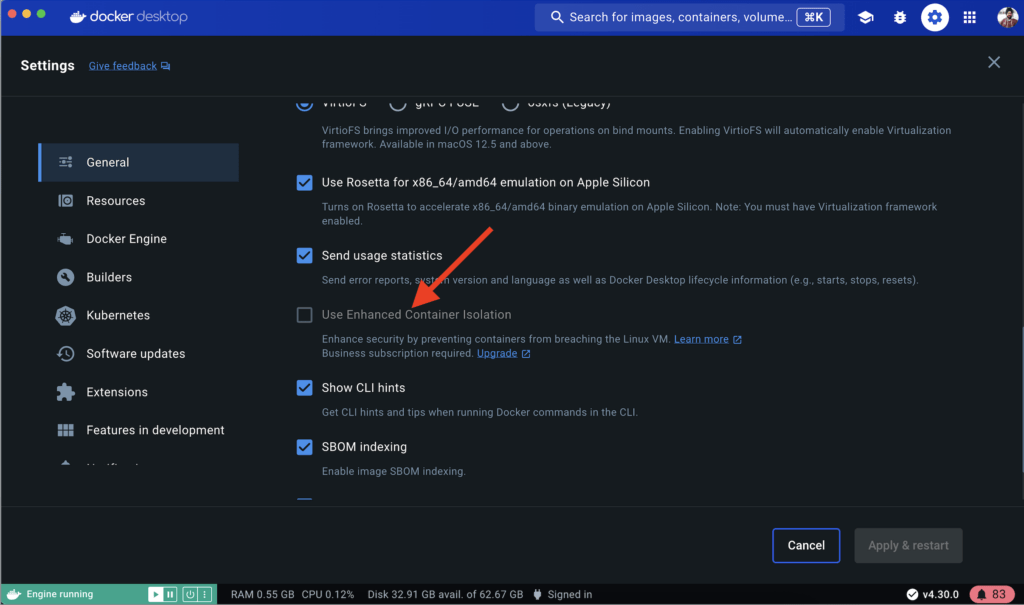This screenshot has height=605, width=1024.
Task: Select the General settings tab
Action: point(138,162)
